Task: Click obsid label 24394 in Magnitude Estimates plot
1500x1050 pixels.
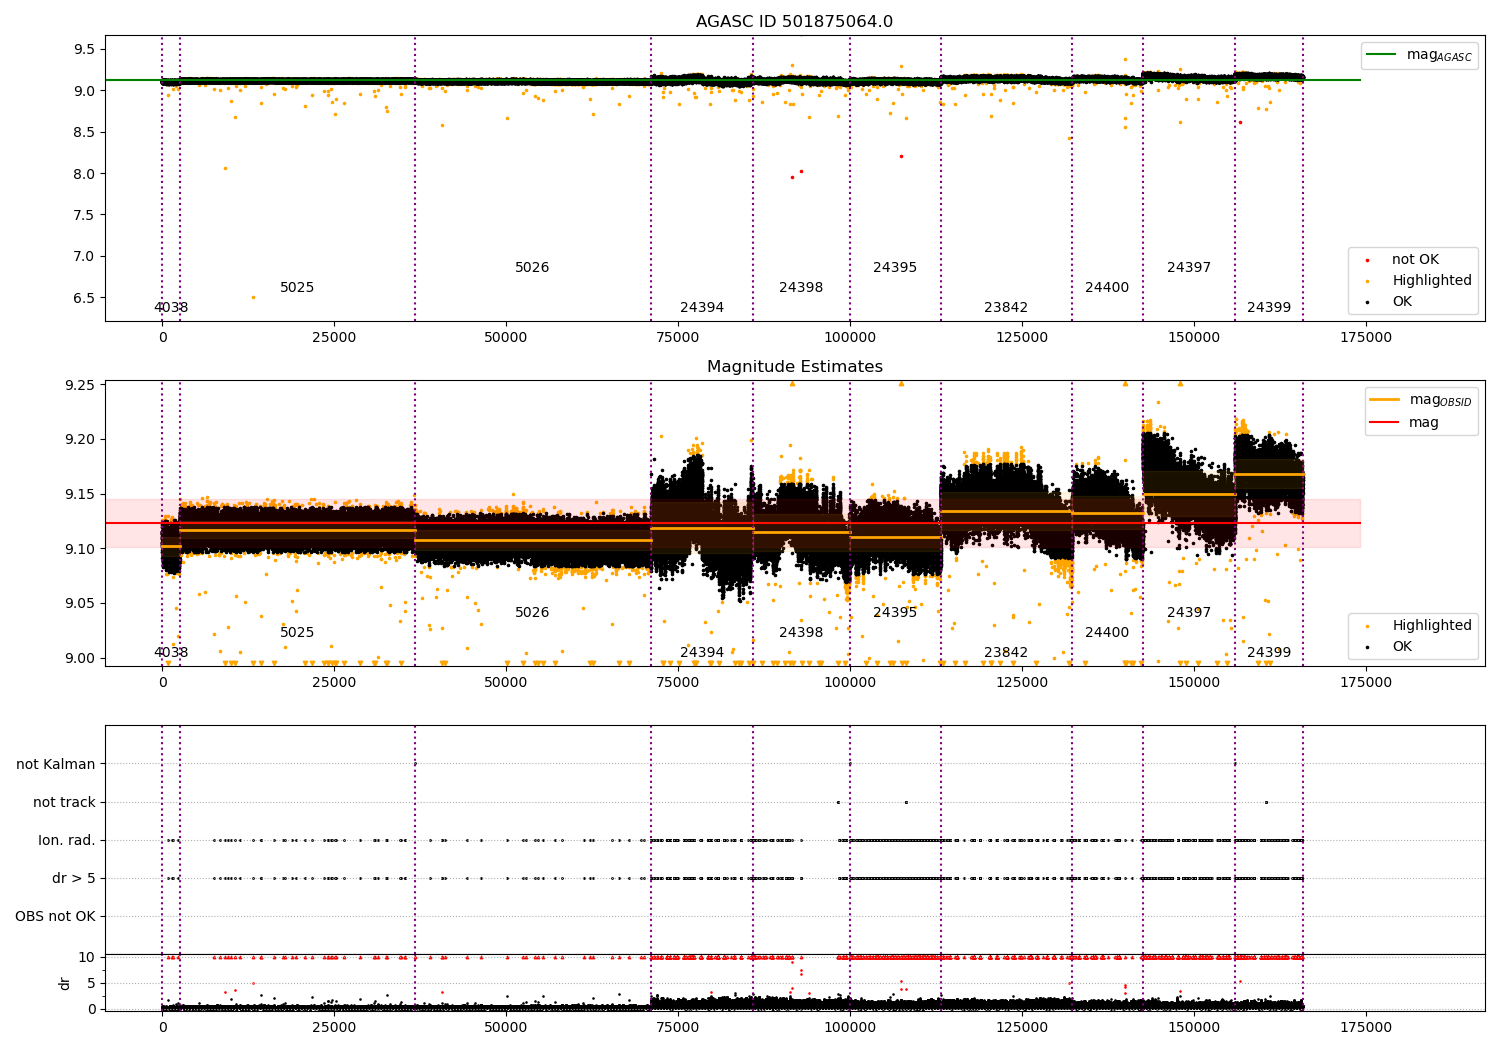Action: [x=702, y=653]
